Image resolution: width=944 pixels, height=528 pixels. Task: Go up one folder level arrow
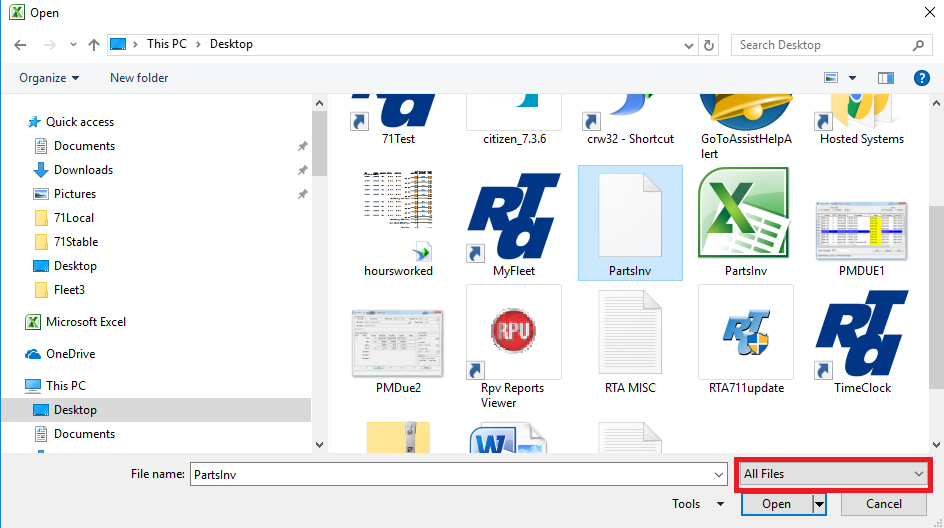click(94, 45)
